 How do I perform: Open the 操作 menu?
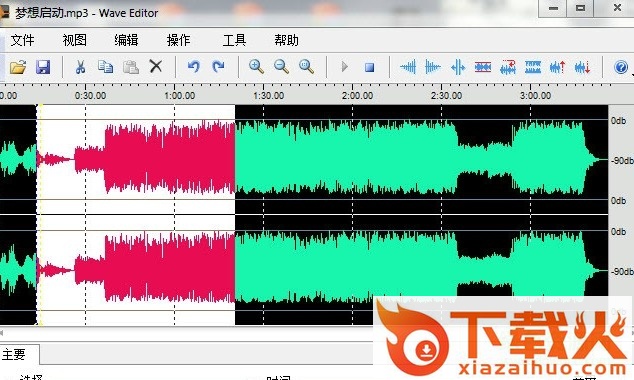click(x=178, y=40)
